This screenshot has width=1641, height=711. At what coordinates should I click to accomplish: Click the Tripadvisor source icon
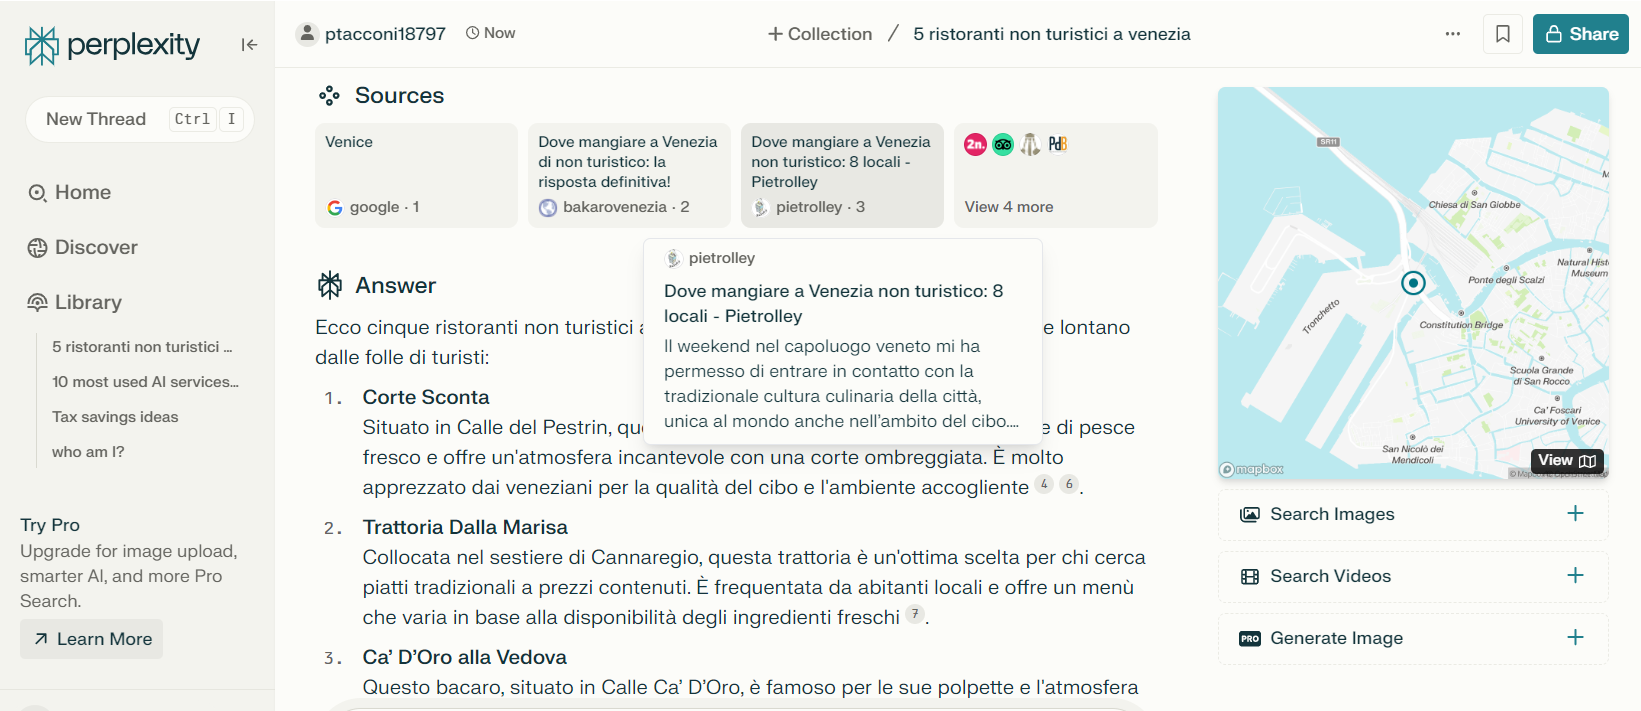tap(1003, 144)
